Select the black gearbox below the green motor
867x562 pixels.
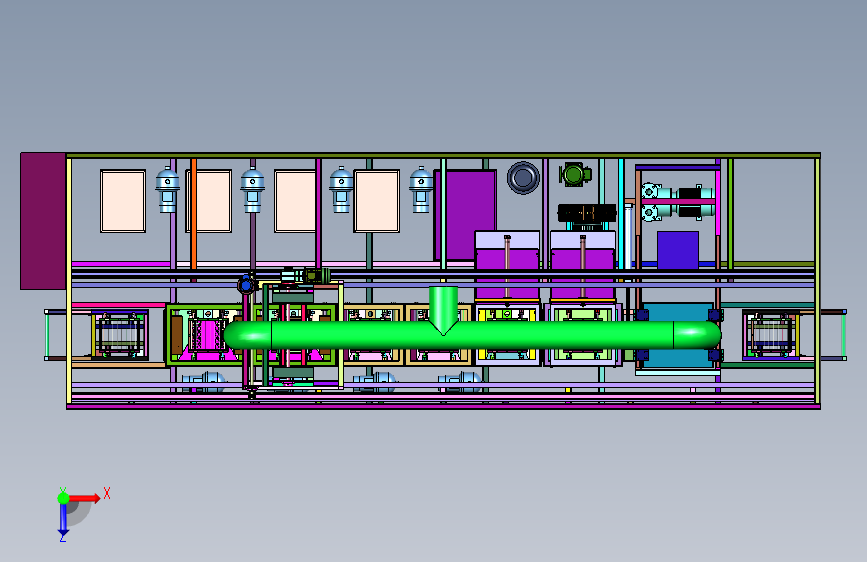(587, 214)
